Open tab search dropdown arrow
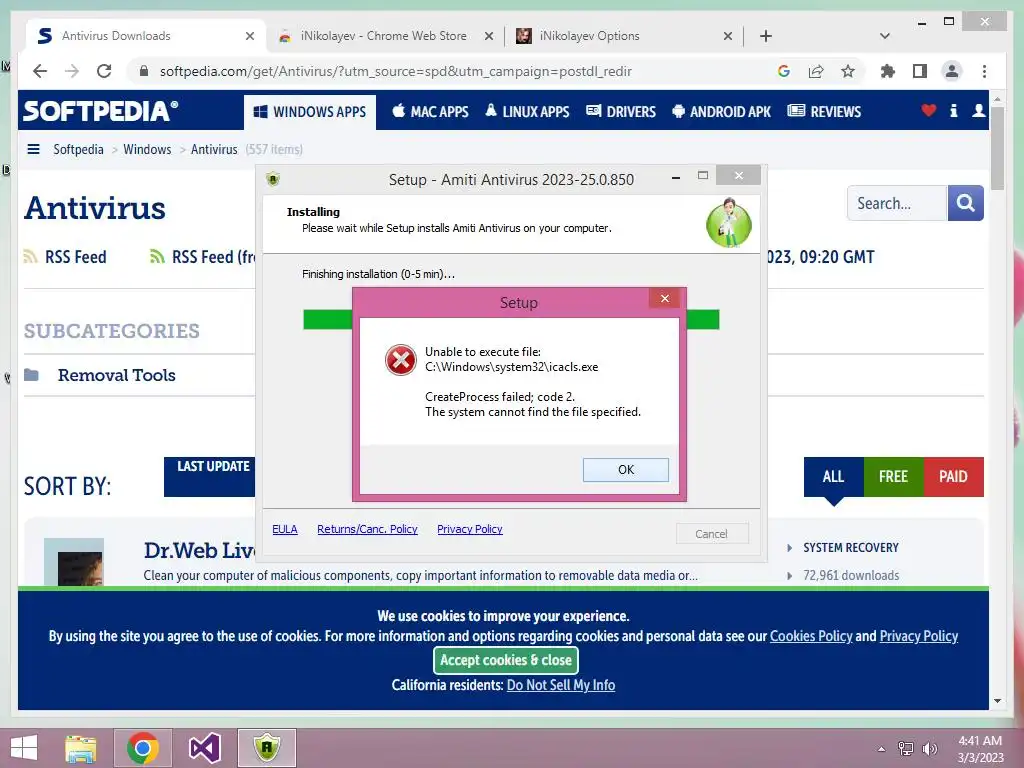The width and height of the screenshot is (1024, 768). tap(885, 36)
